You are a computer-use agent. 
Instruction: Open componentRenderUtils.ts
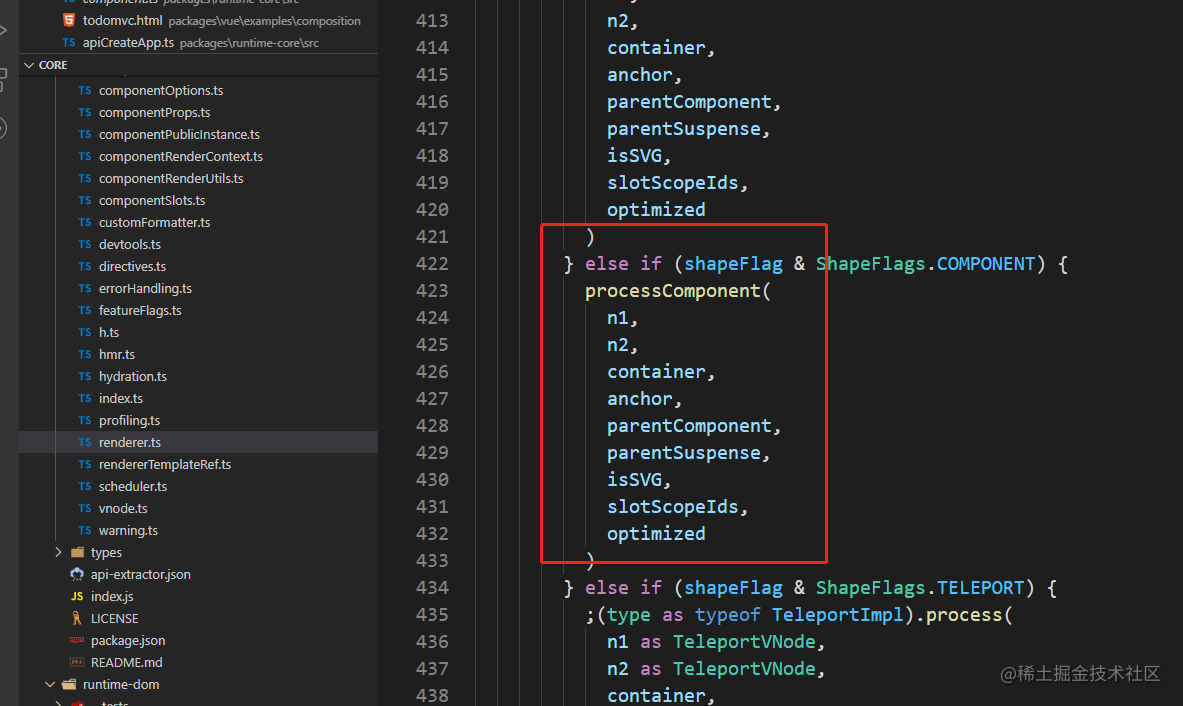point(171,178)
